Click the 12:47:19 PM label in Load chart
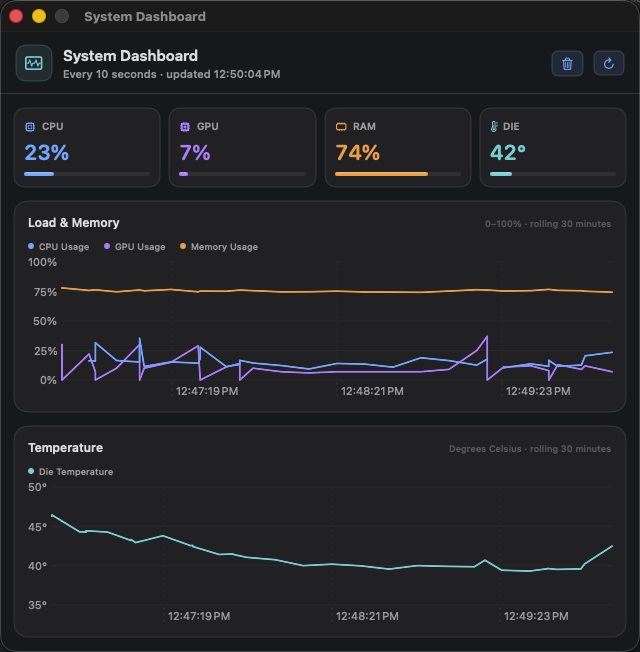This screenshot has width=640, height=652. 207,391
